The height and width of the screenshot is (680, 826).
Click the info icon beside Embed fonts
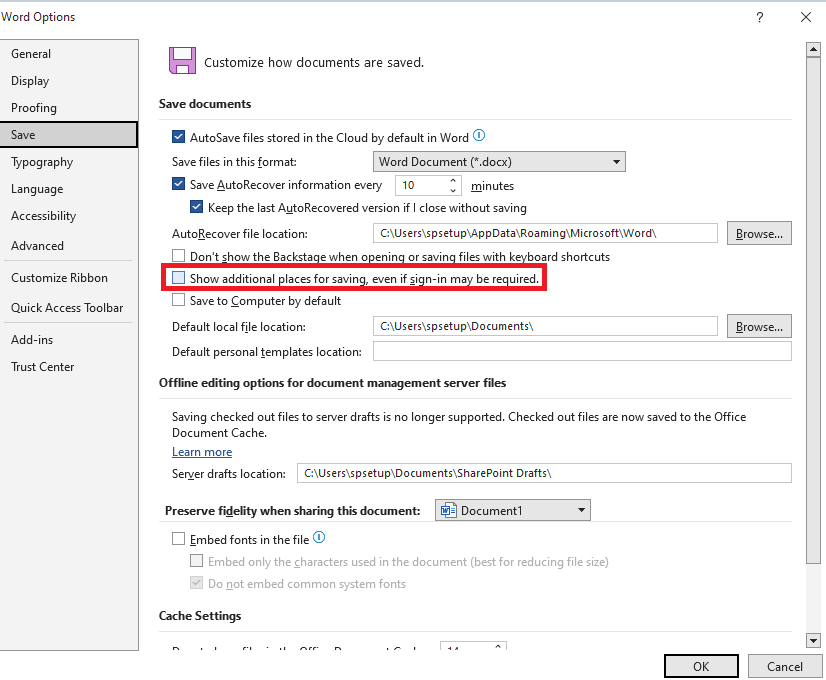317,537
